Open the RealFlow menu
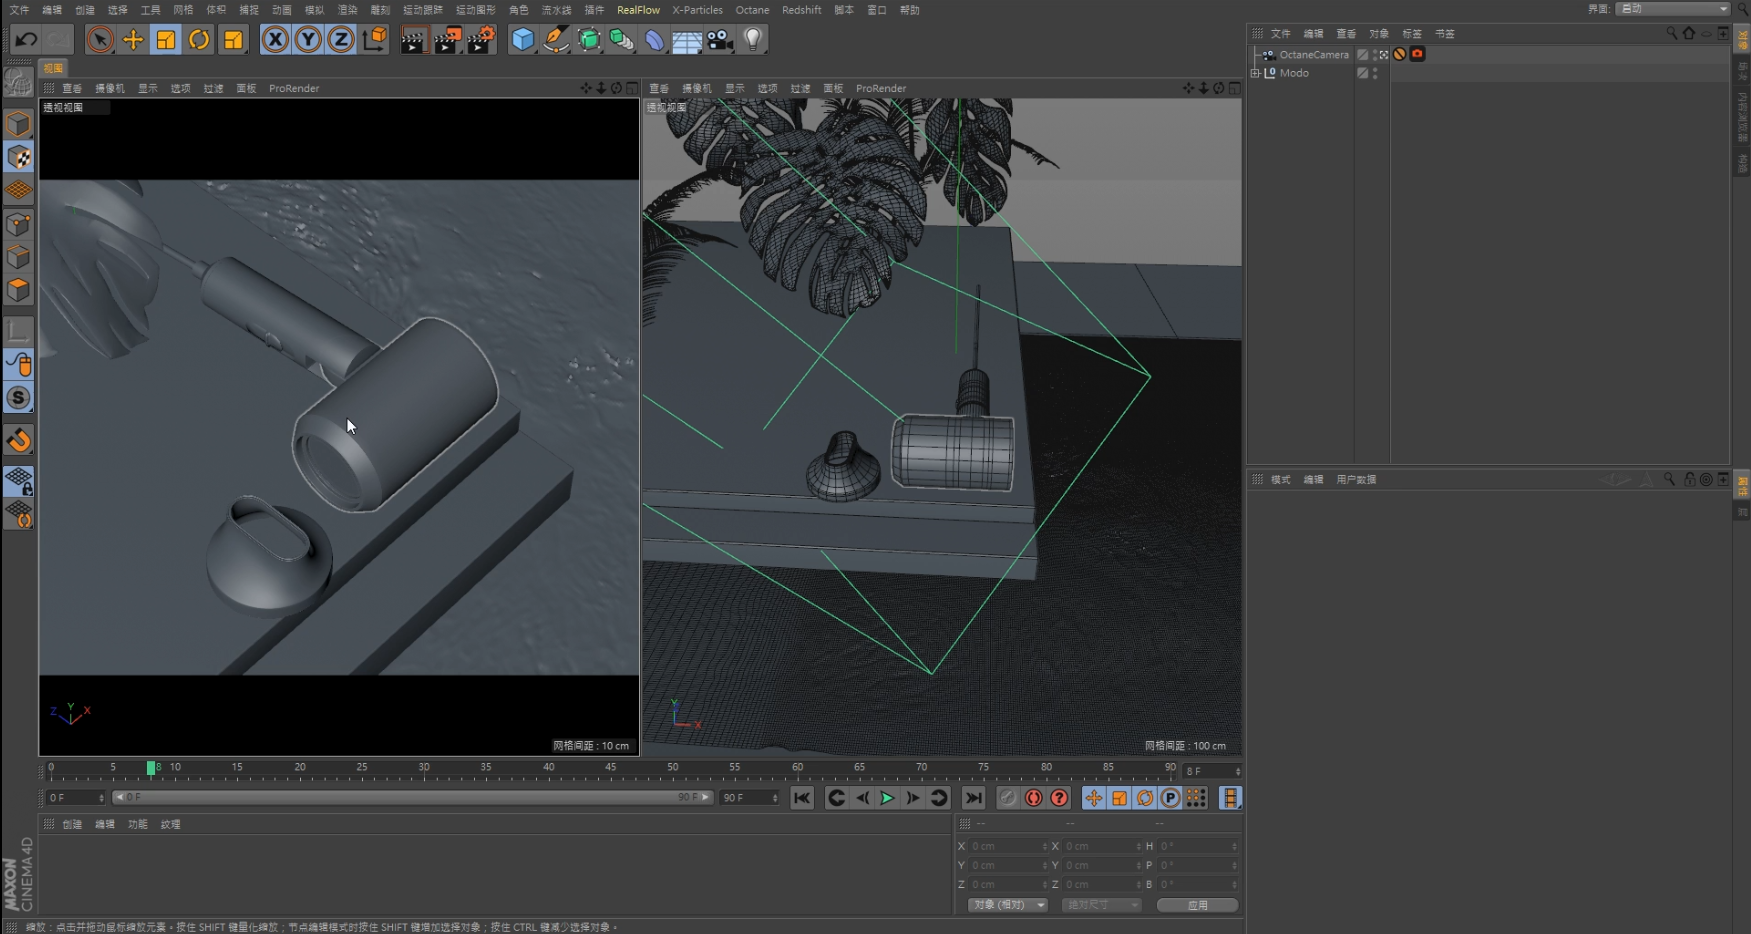 (638, 10)
